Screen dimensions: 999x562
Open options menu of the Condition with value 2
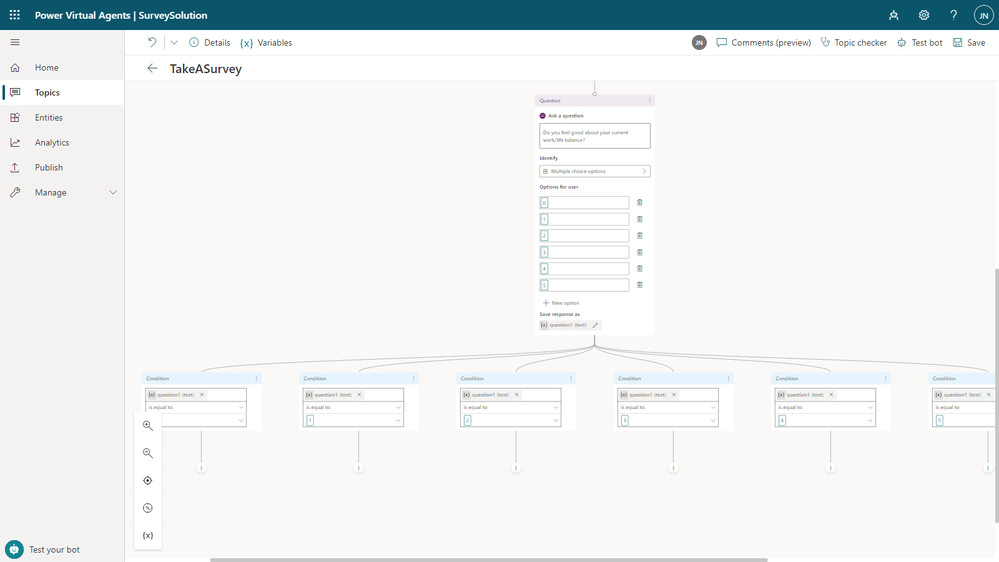[571, 378]
